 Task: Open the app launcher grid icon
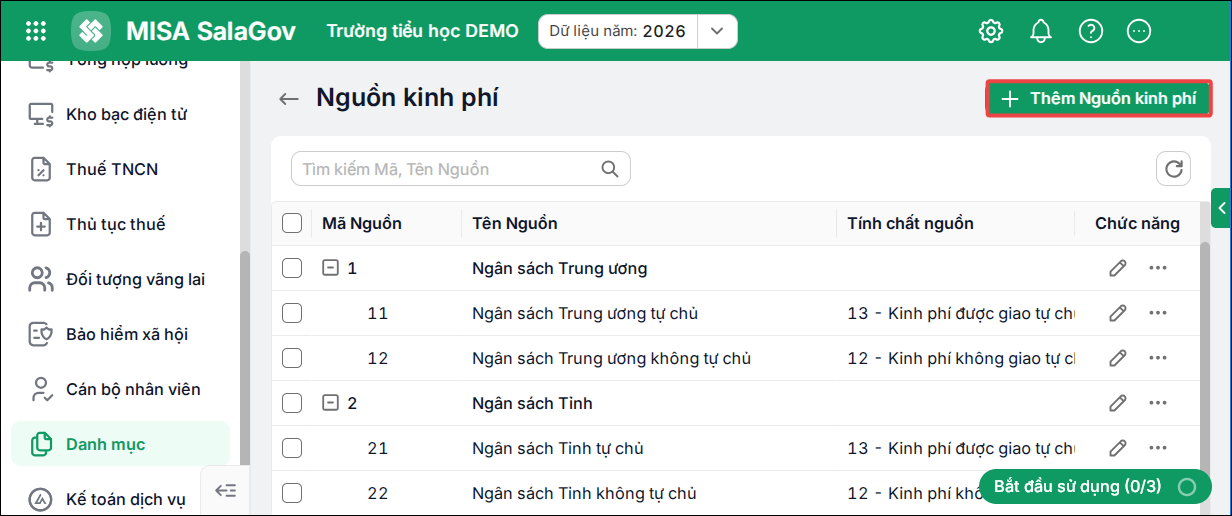coord(36,31)
